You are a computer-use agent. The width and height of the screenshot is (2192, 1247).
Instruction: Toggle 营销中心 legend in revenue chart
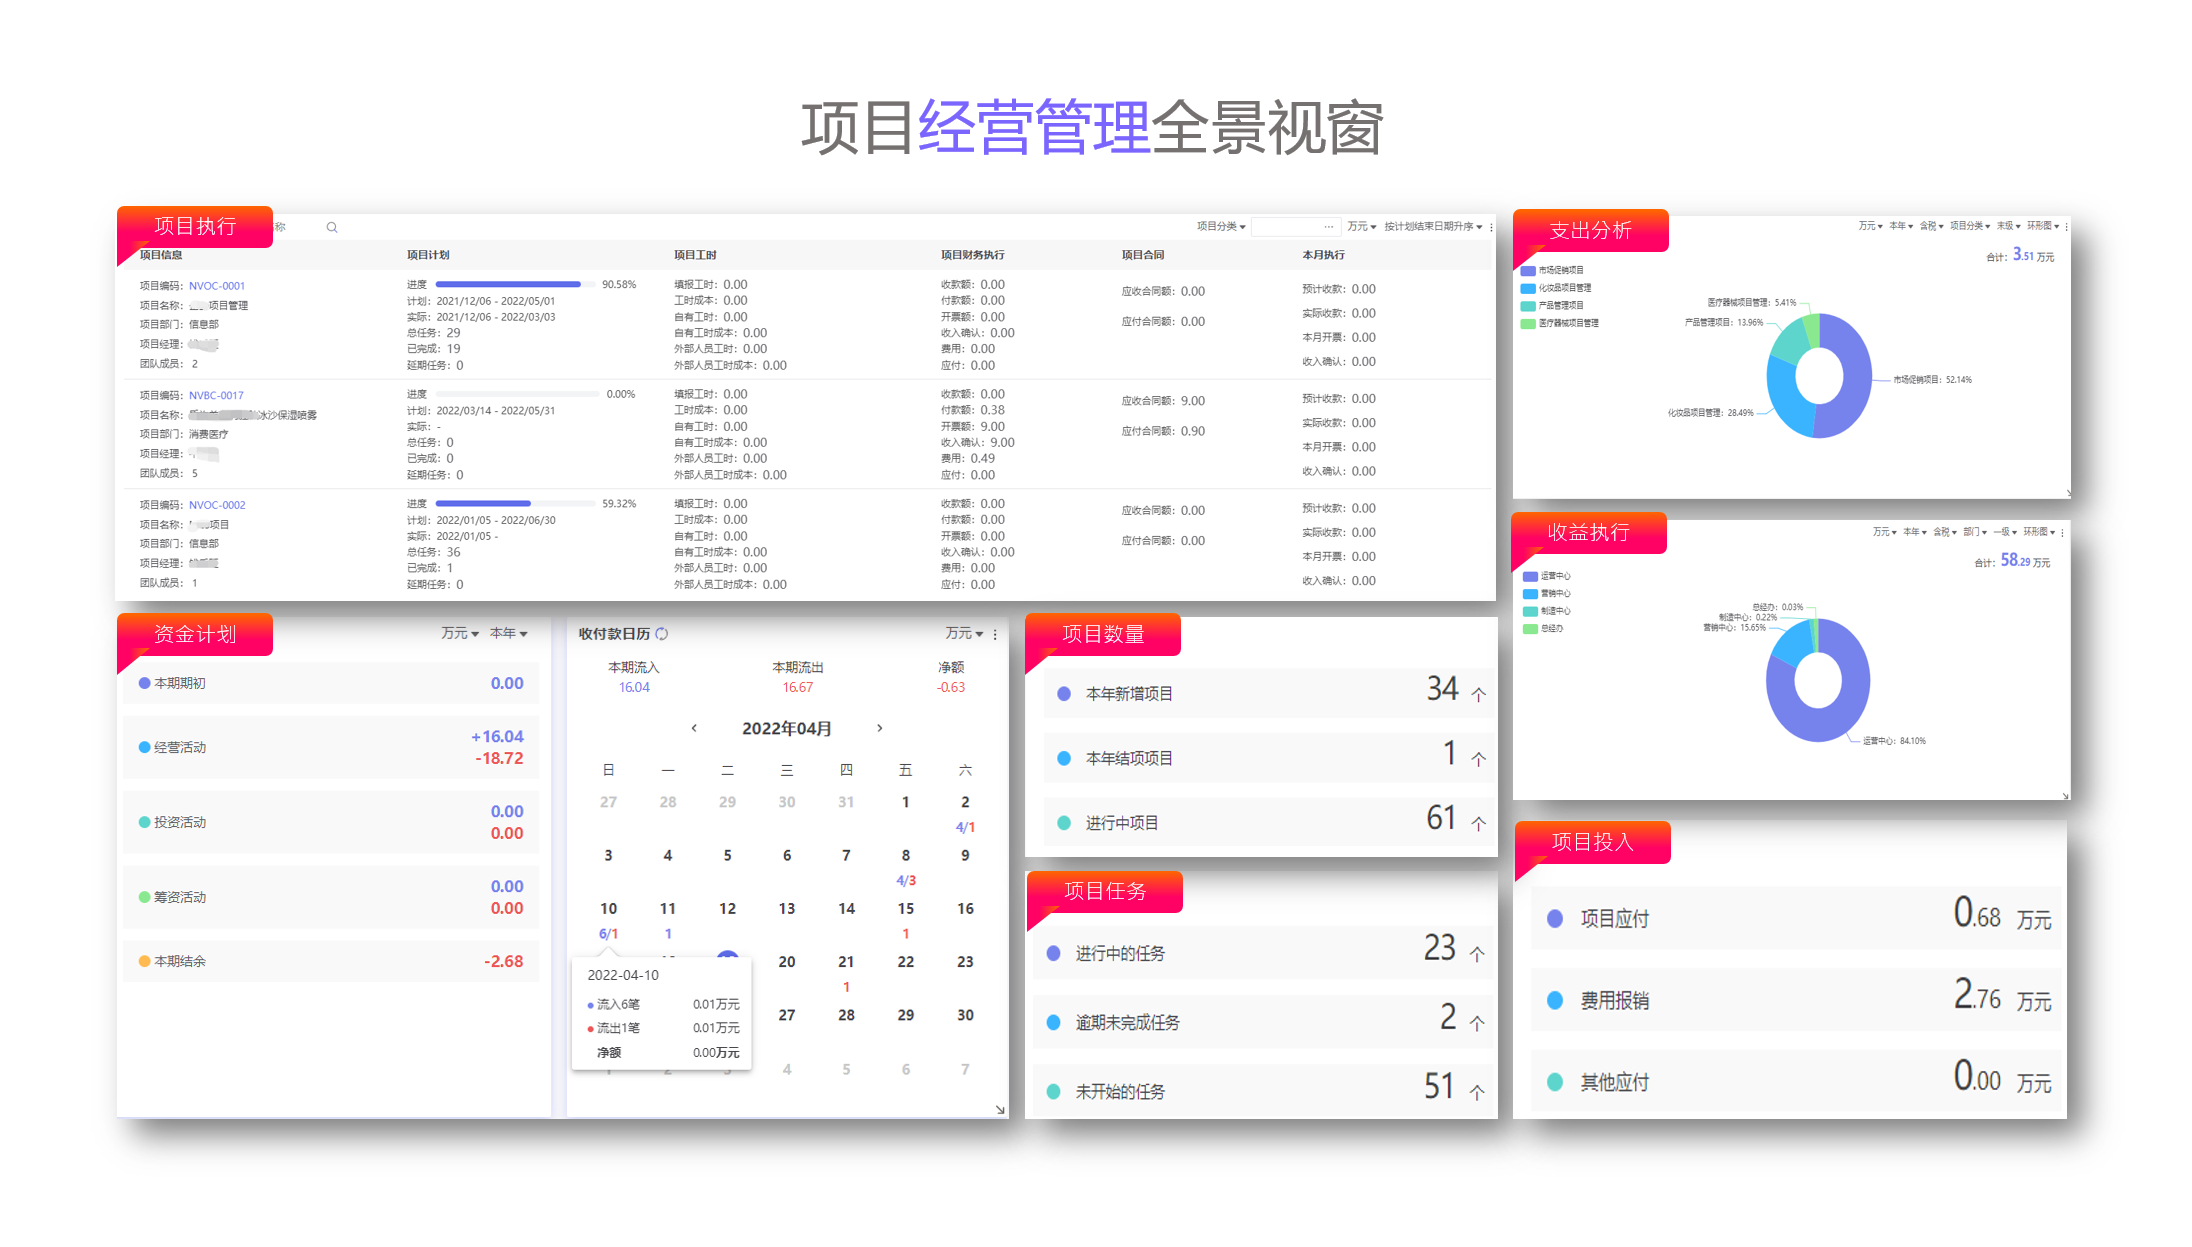[1547, 594]
